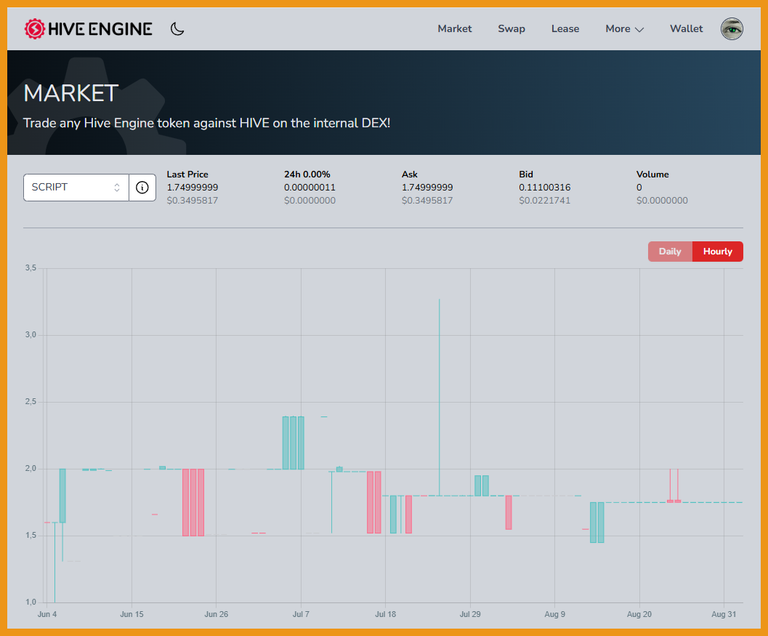Viewport: 768px width, 636px height.
Task: Toggle dark mode moon icon
Action: [177, 29]
